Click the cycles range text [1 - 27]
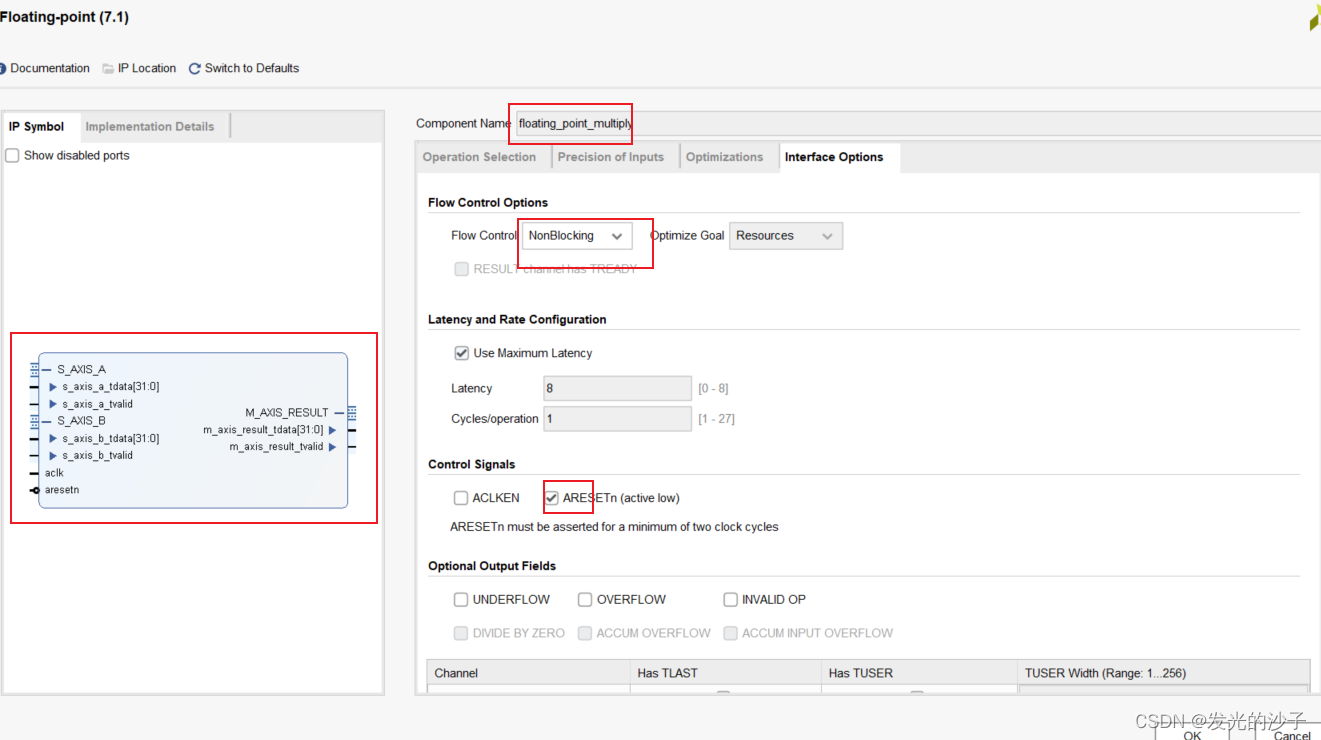This screenshot has width=1321, height=740. pyautogui.click(x=716, y=419)
